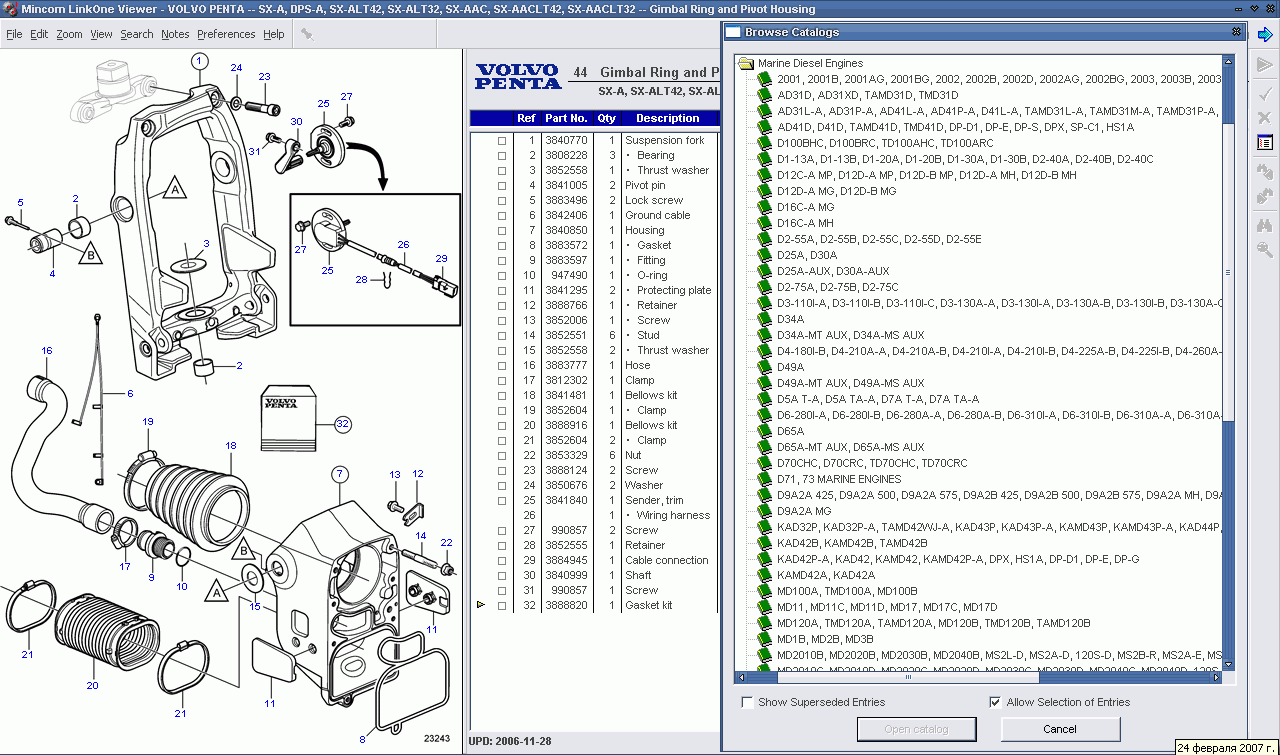
Task: Click the gray X cancel icon
Action: pyautogui.click(x=1263, y=117)
